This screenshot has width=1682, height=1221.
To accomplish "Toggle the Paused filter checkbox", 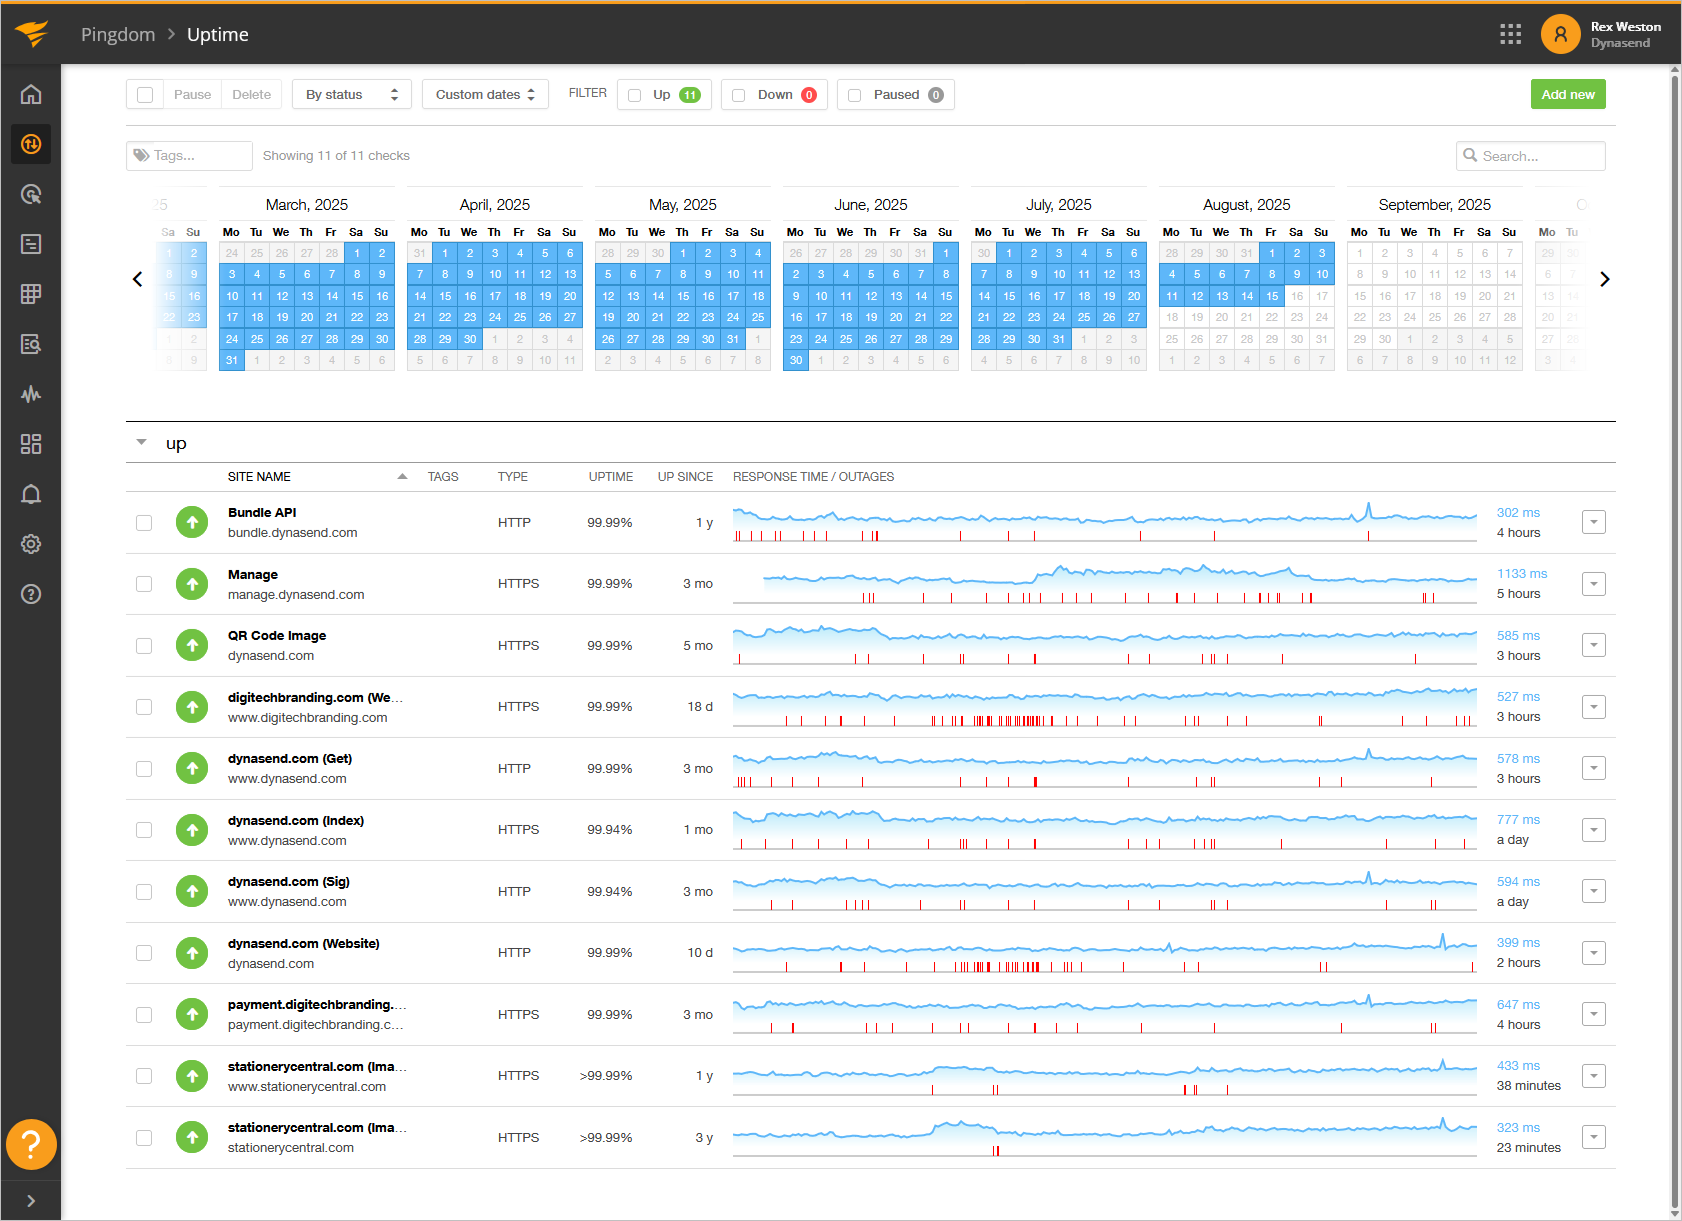I will [855, 95].
